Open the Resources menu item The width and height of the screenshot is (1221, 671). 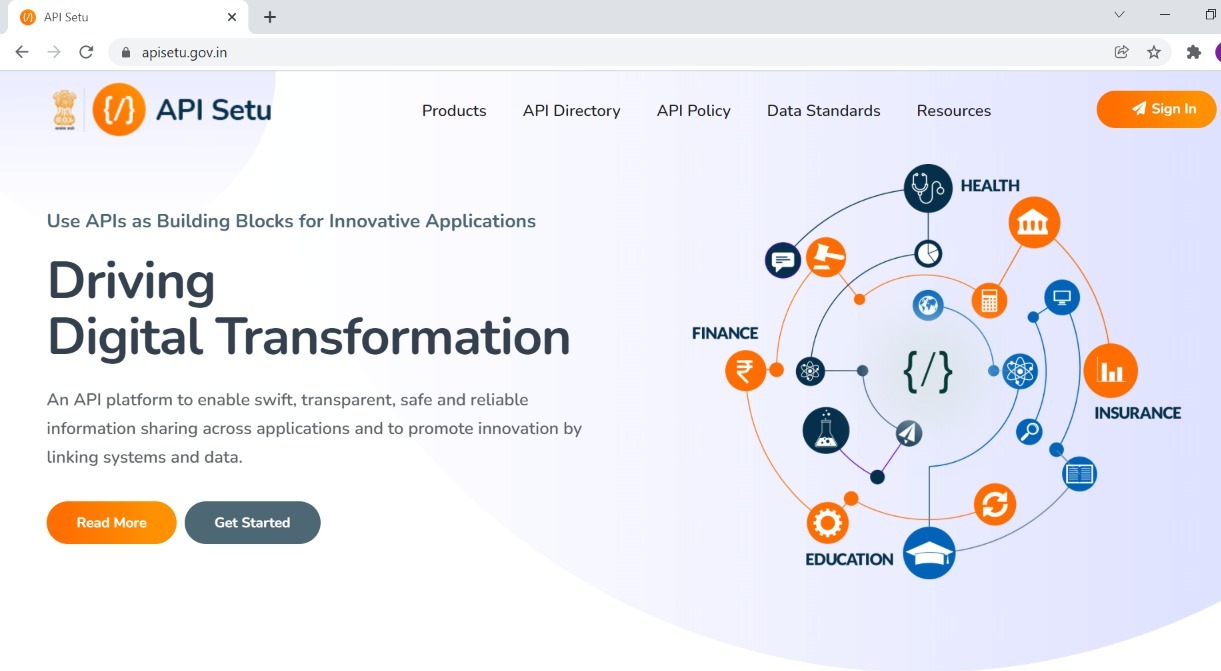point(954,111)
